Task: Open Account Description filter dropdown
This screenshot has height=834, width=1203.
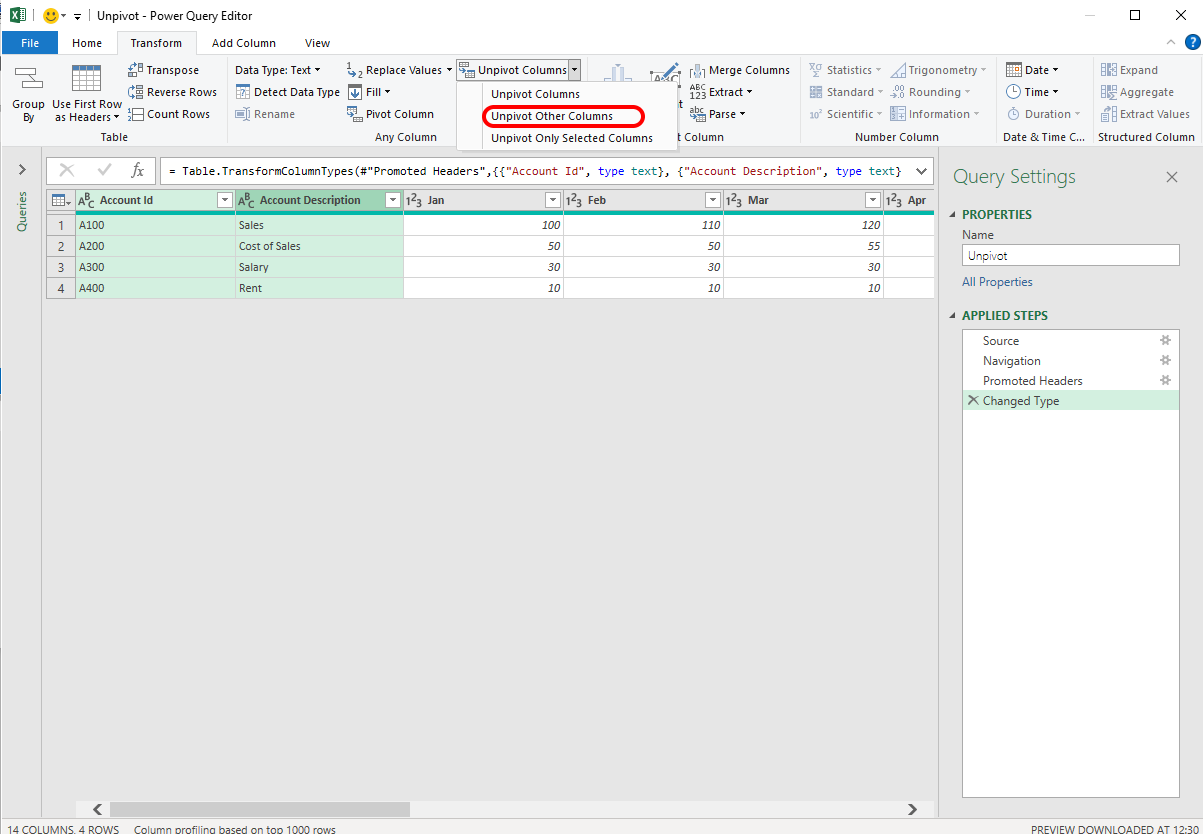Action: coord(393,200)
